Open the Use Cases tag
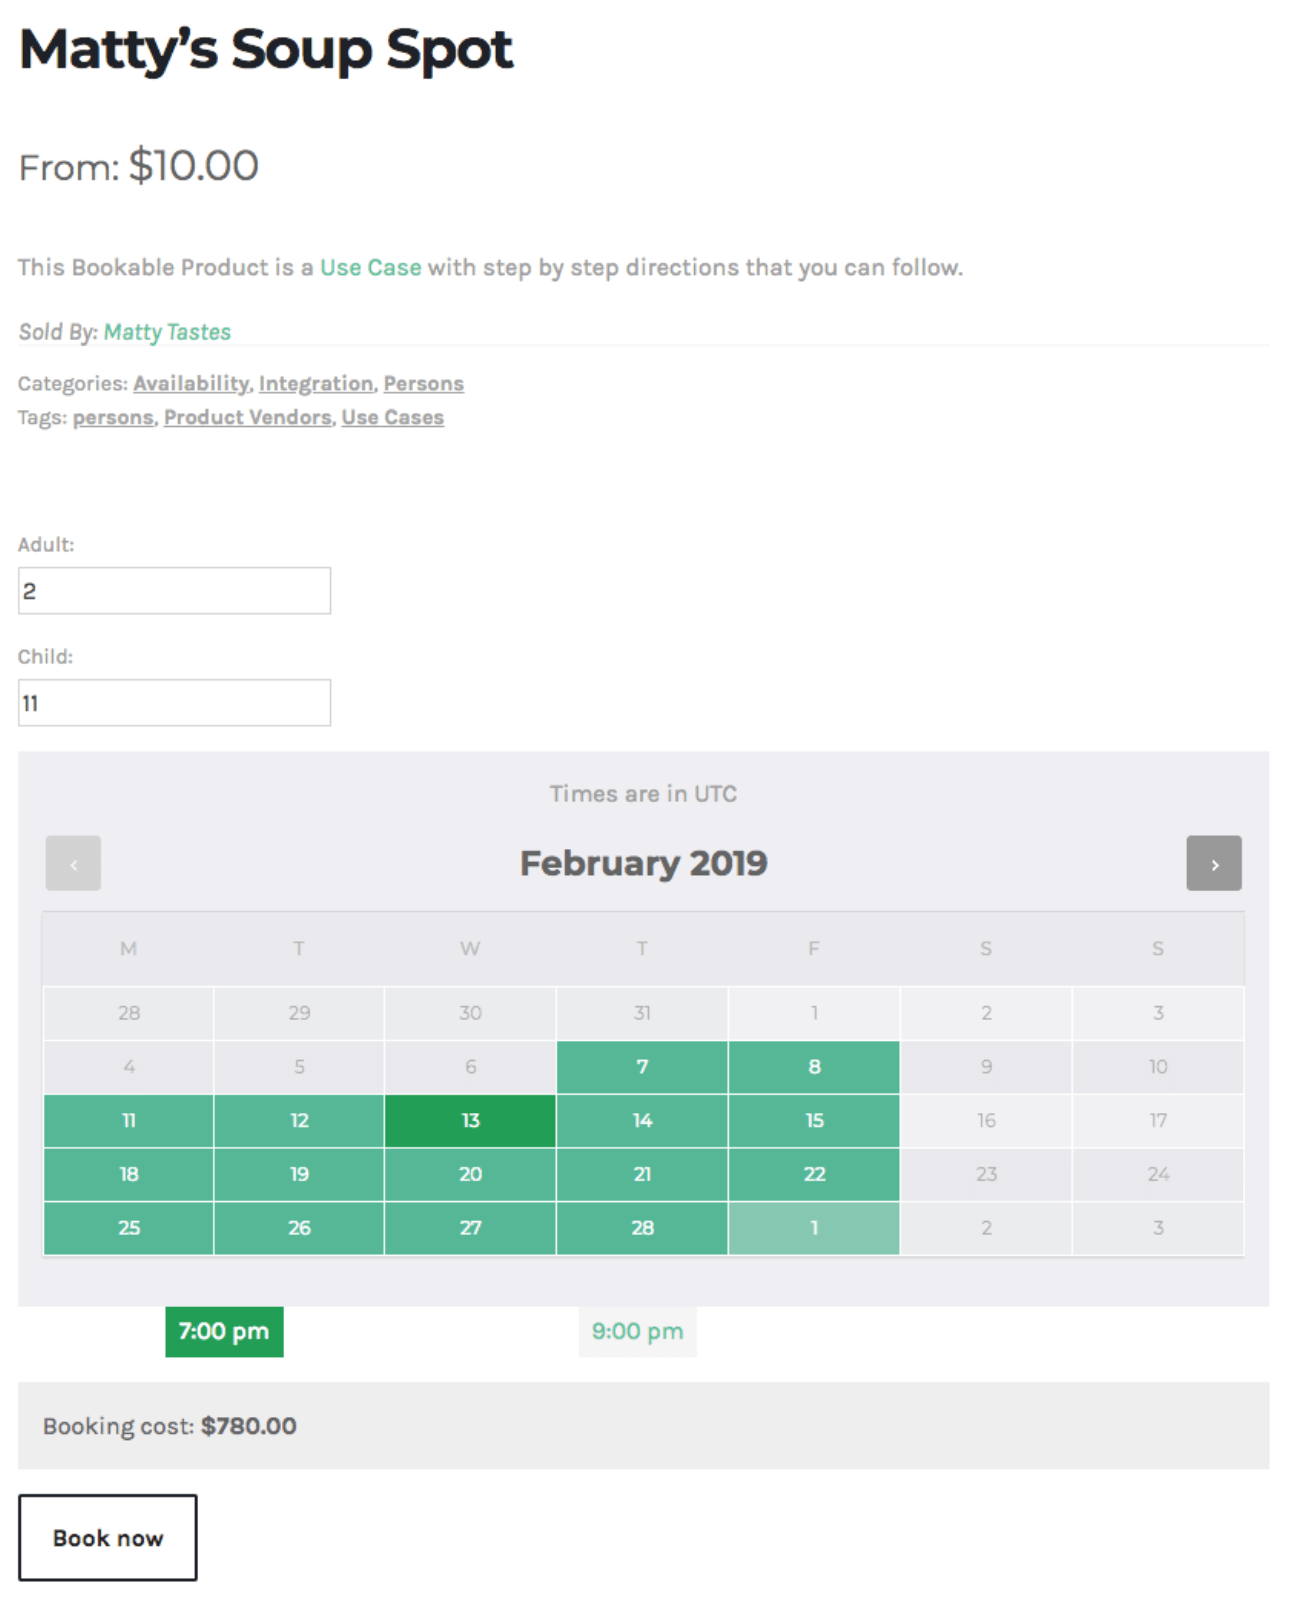 pyautogui.click(x=392, y=418)
